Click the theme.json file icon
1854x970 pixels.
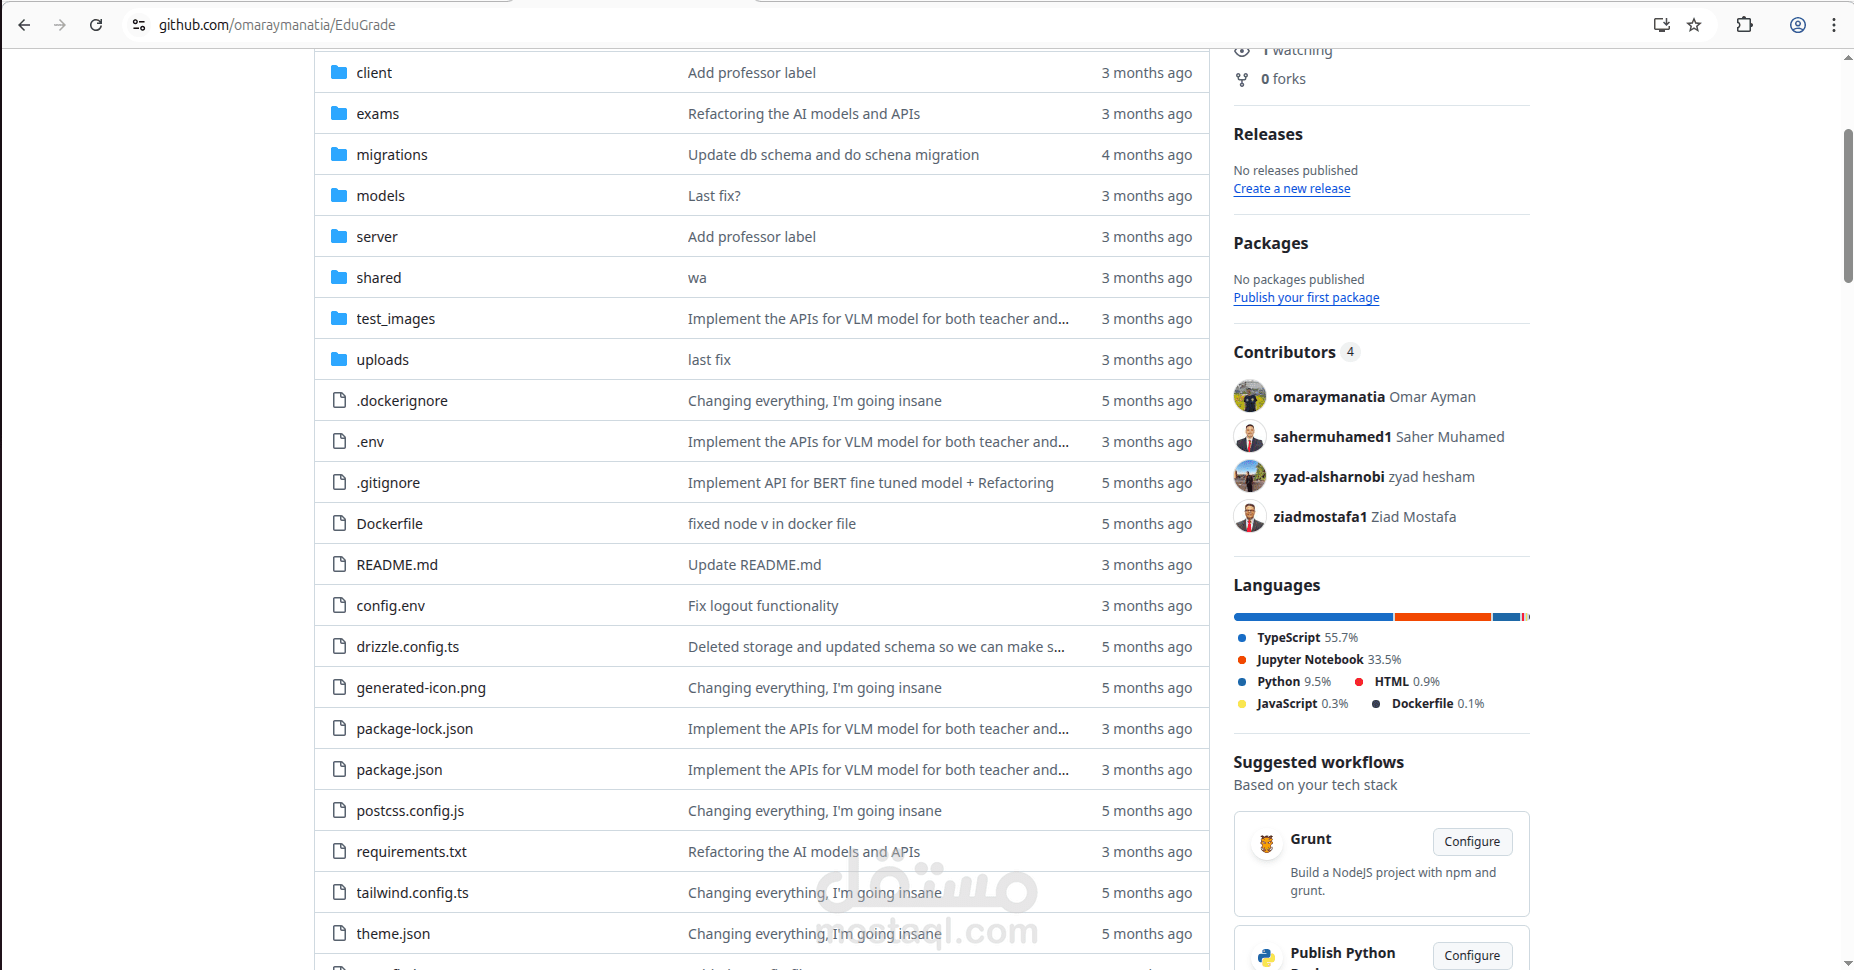(x=339, y=933)
